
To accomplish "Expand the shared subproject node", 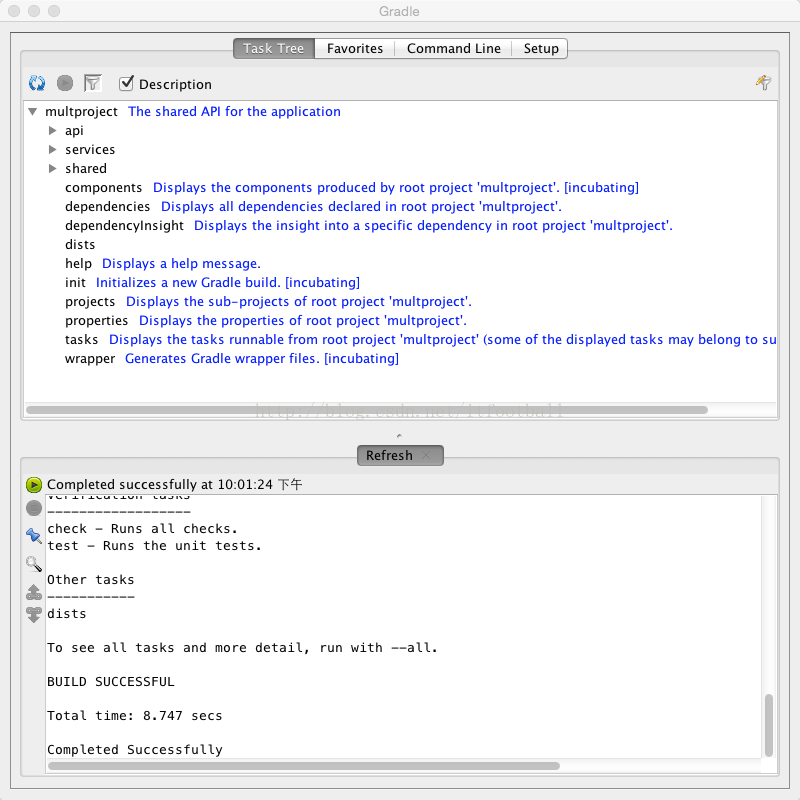I will 53,169.
